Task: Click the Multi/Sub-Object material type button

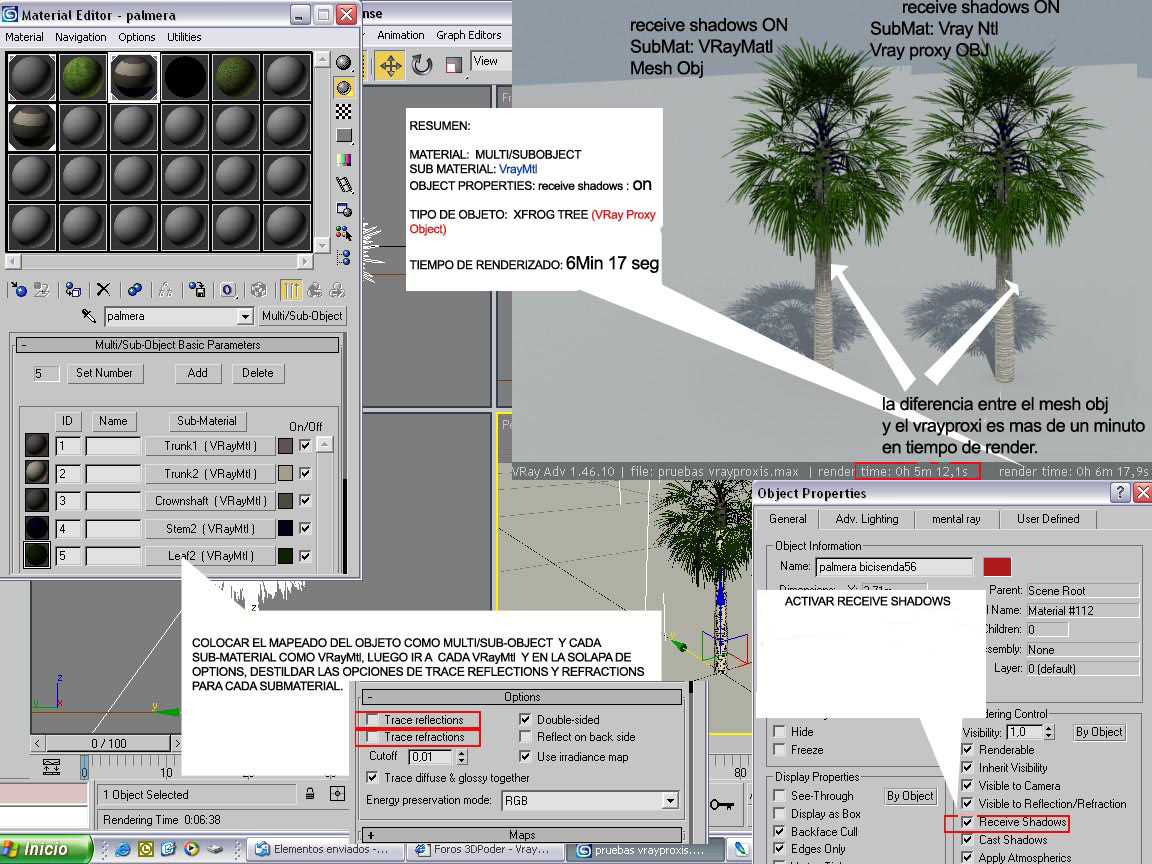Action: click(302, 316)
